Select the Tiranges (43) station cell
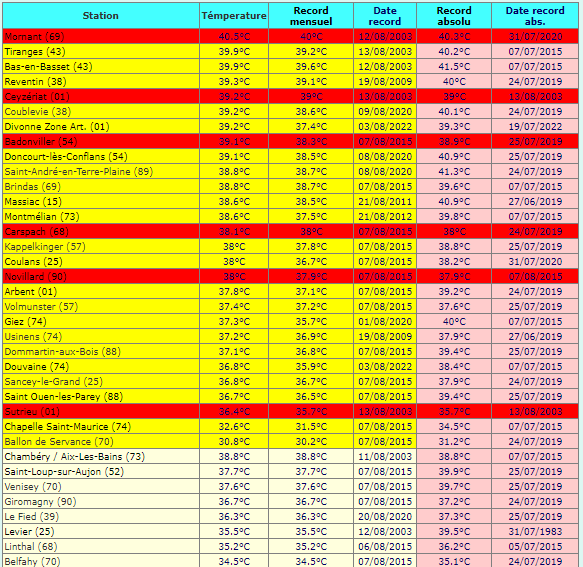 101,51
